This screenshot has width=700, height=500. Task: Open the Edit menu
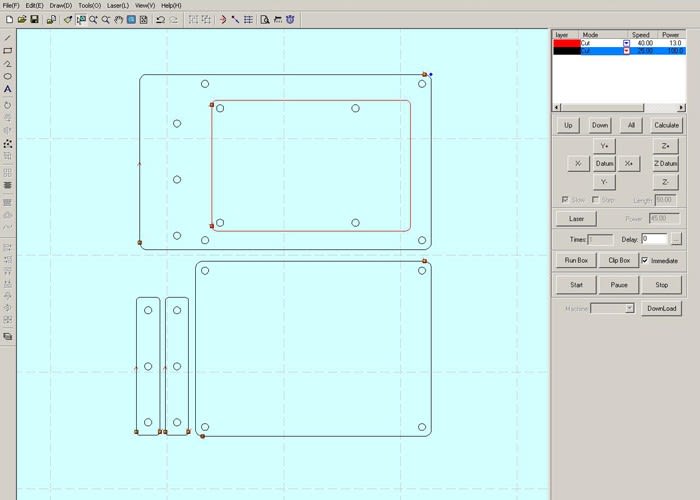(34, 5)
